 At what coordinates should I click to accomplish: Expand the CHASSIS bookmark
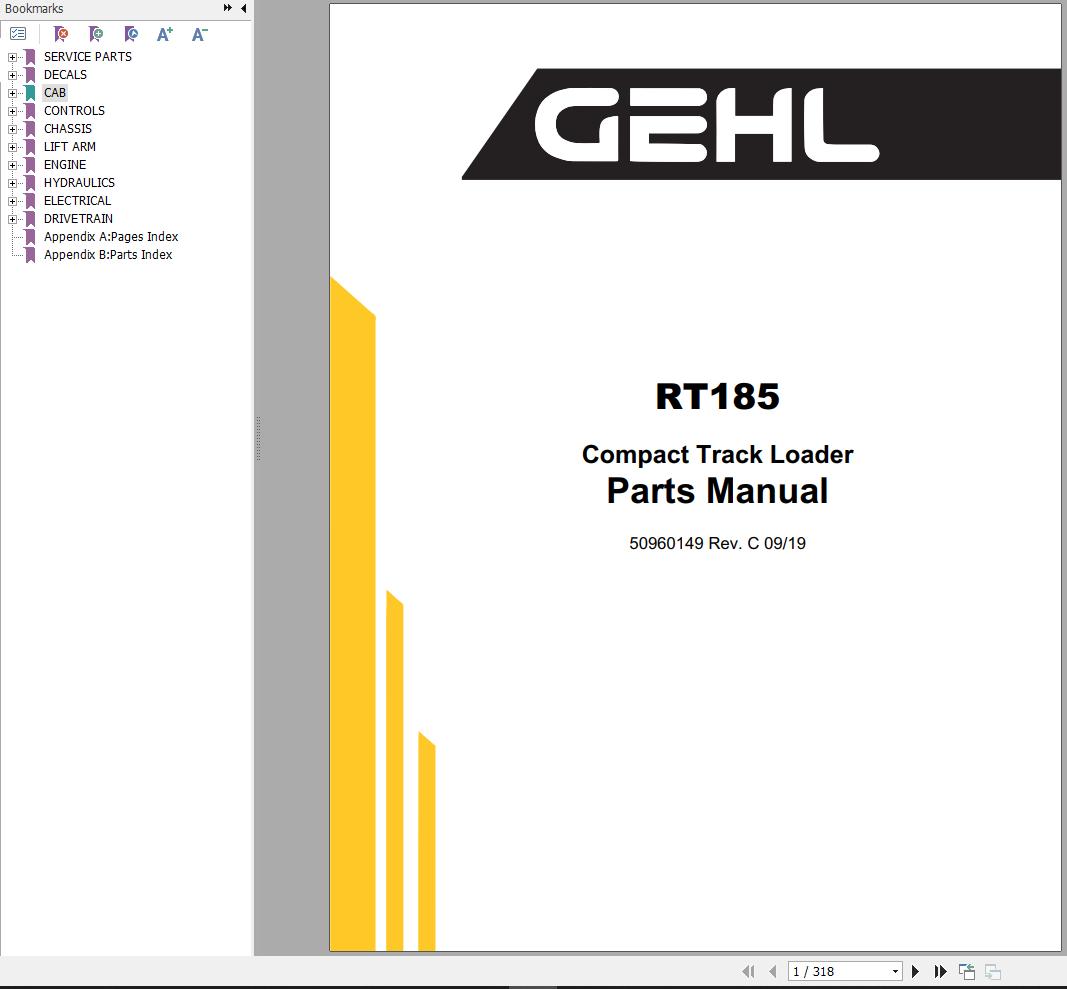[x=12, y=129]
